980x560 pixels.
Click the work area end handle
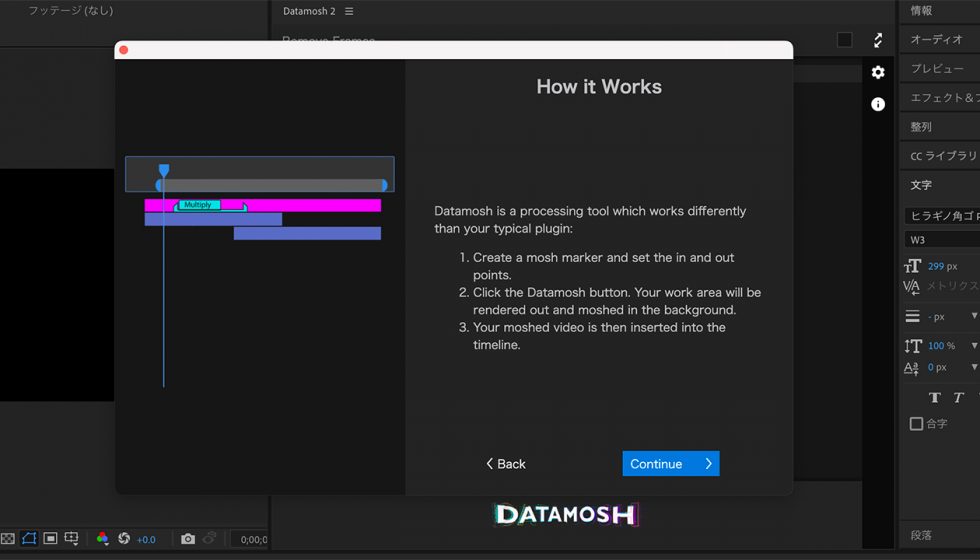click(384, 185)
